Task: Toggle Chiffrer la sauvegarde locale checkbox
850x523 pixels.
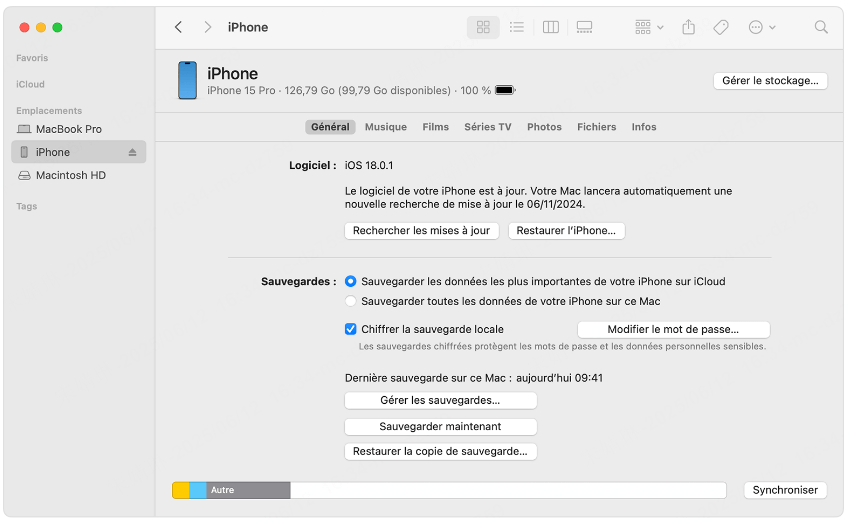Action: click(x=351, y=329)
